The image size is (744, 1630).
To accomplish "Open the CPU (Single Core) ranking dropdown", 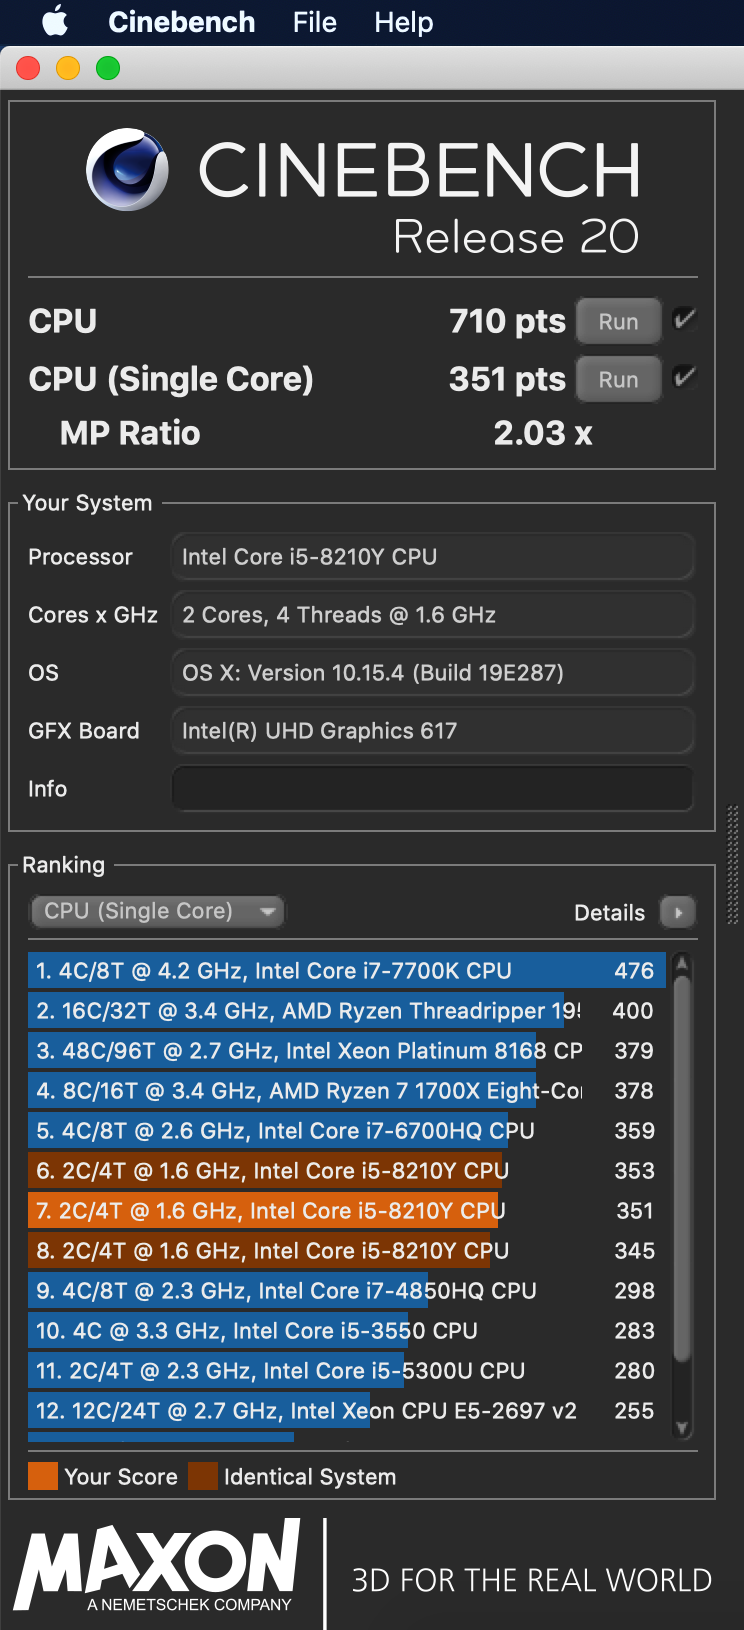I will 157,911.
